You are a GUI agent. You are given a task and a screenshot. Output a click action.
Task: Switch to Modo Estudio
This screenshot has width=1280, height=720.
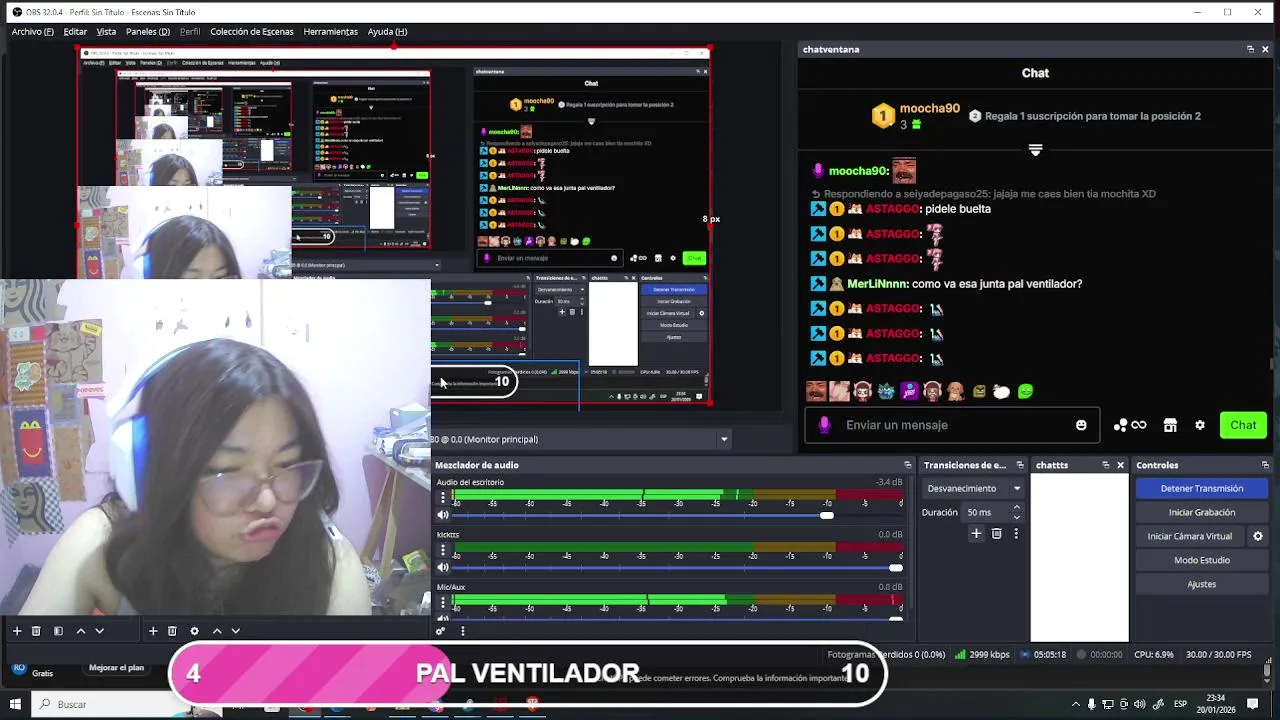click(x=1201, y=560)
